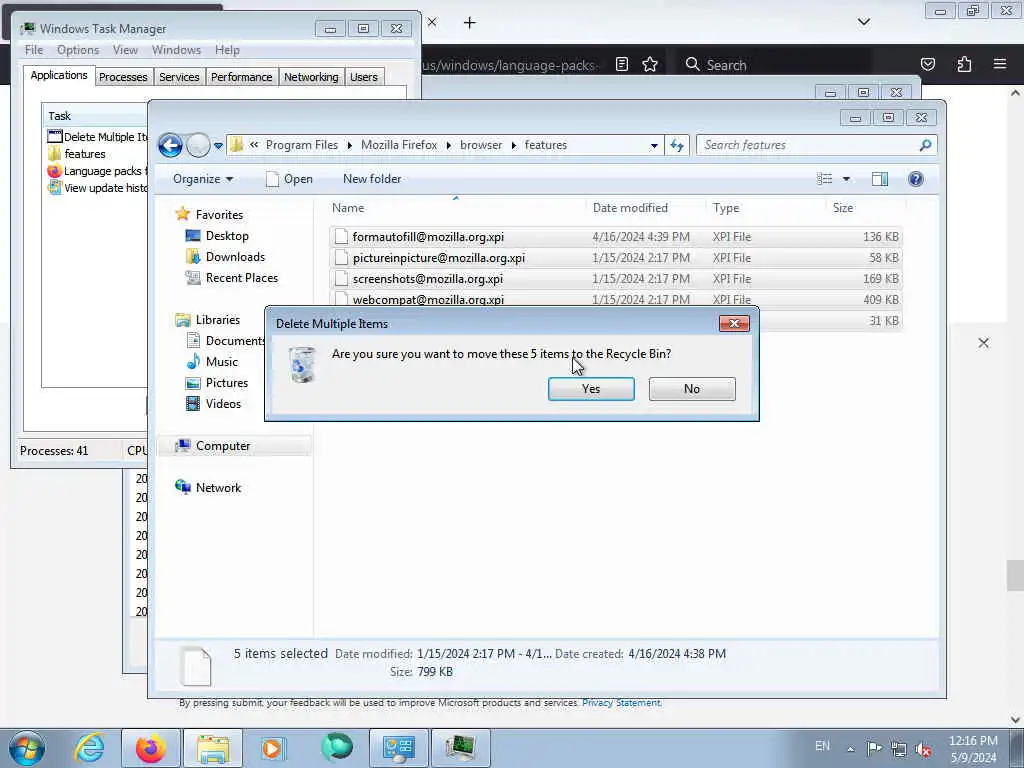Open Task Manager Windows menu
Image resolution: width=1024 pixels, height=768 pixels.
(176, 50)
